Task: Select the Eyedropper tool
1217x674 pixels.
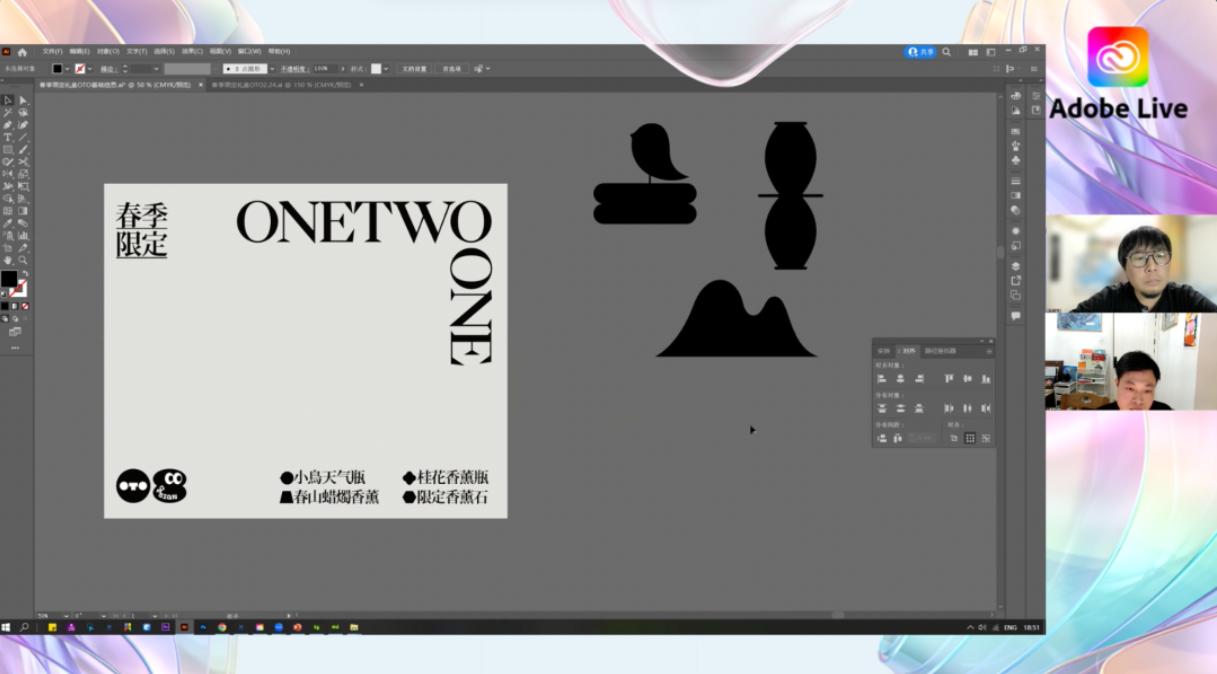Action: [x=7, y=223]
